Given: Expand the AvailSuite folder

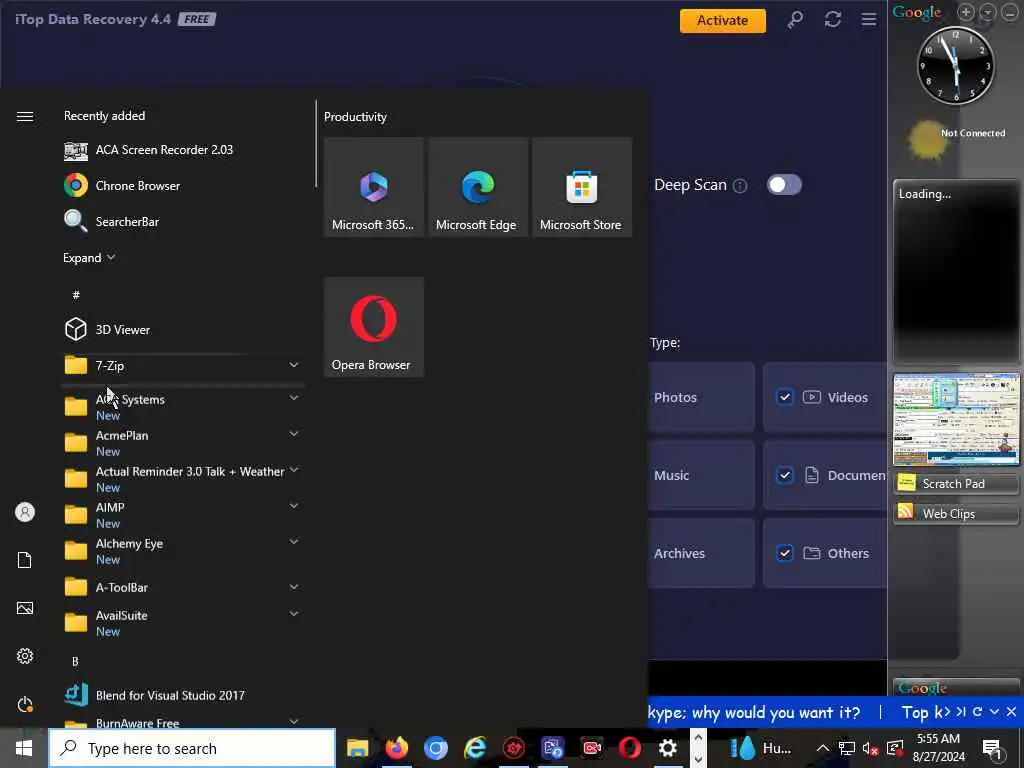Looking at the screenshot, I should coord(294,614).
